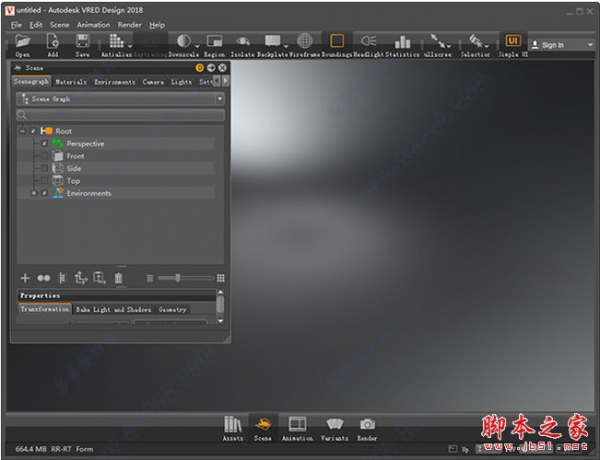600x460 pixels.
Task: Toggle the Boundings box icon
Action: (337, 41)
